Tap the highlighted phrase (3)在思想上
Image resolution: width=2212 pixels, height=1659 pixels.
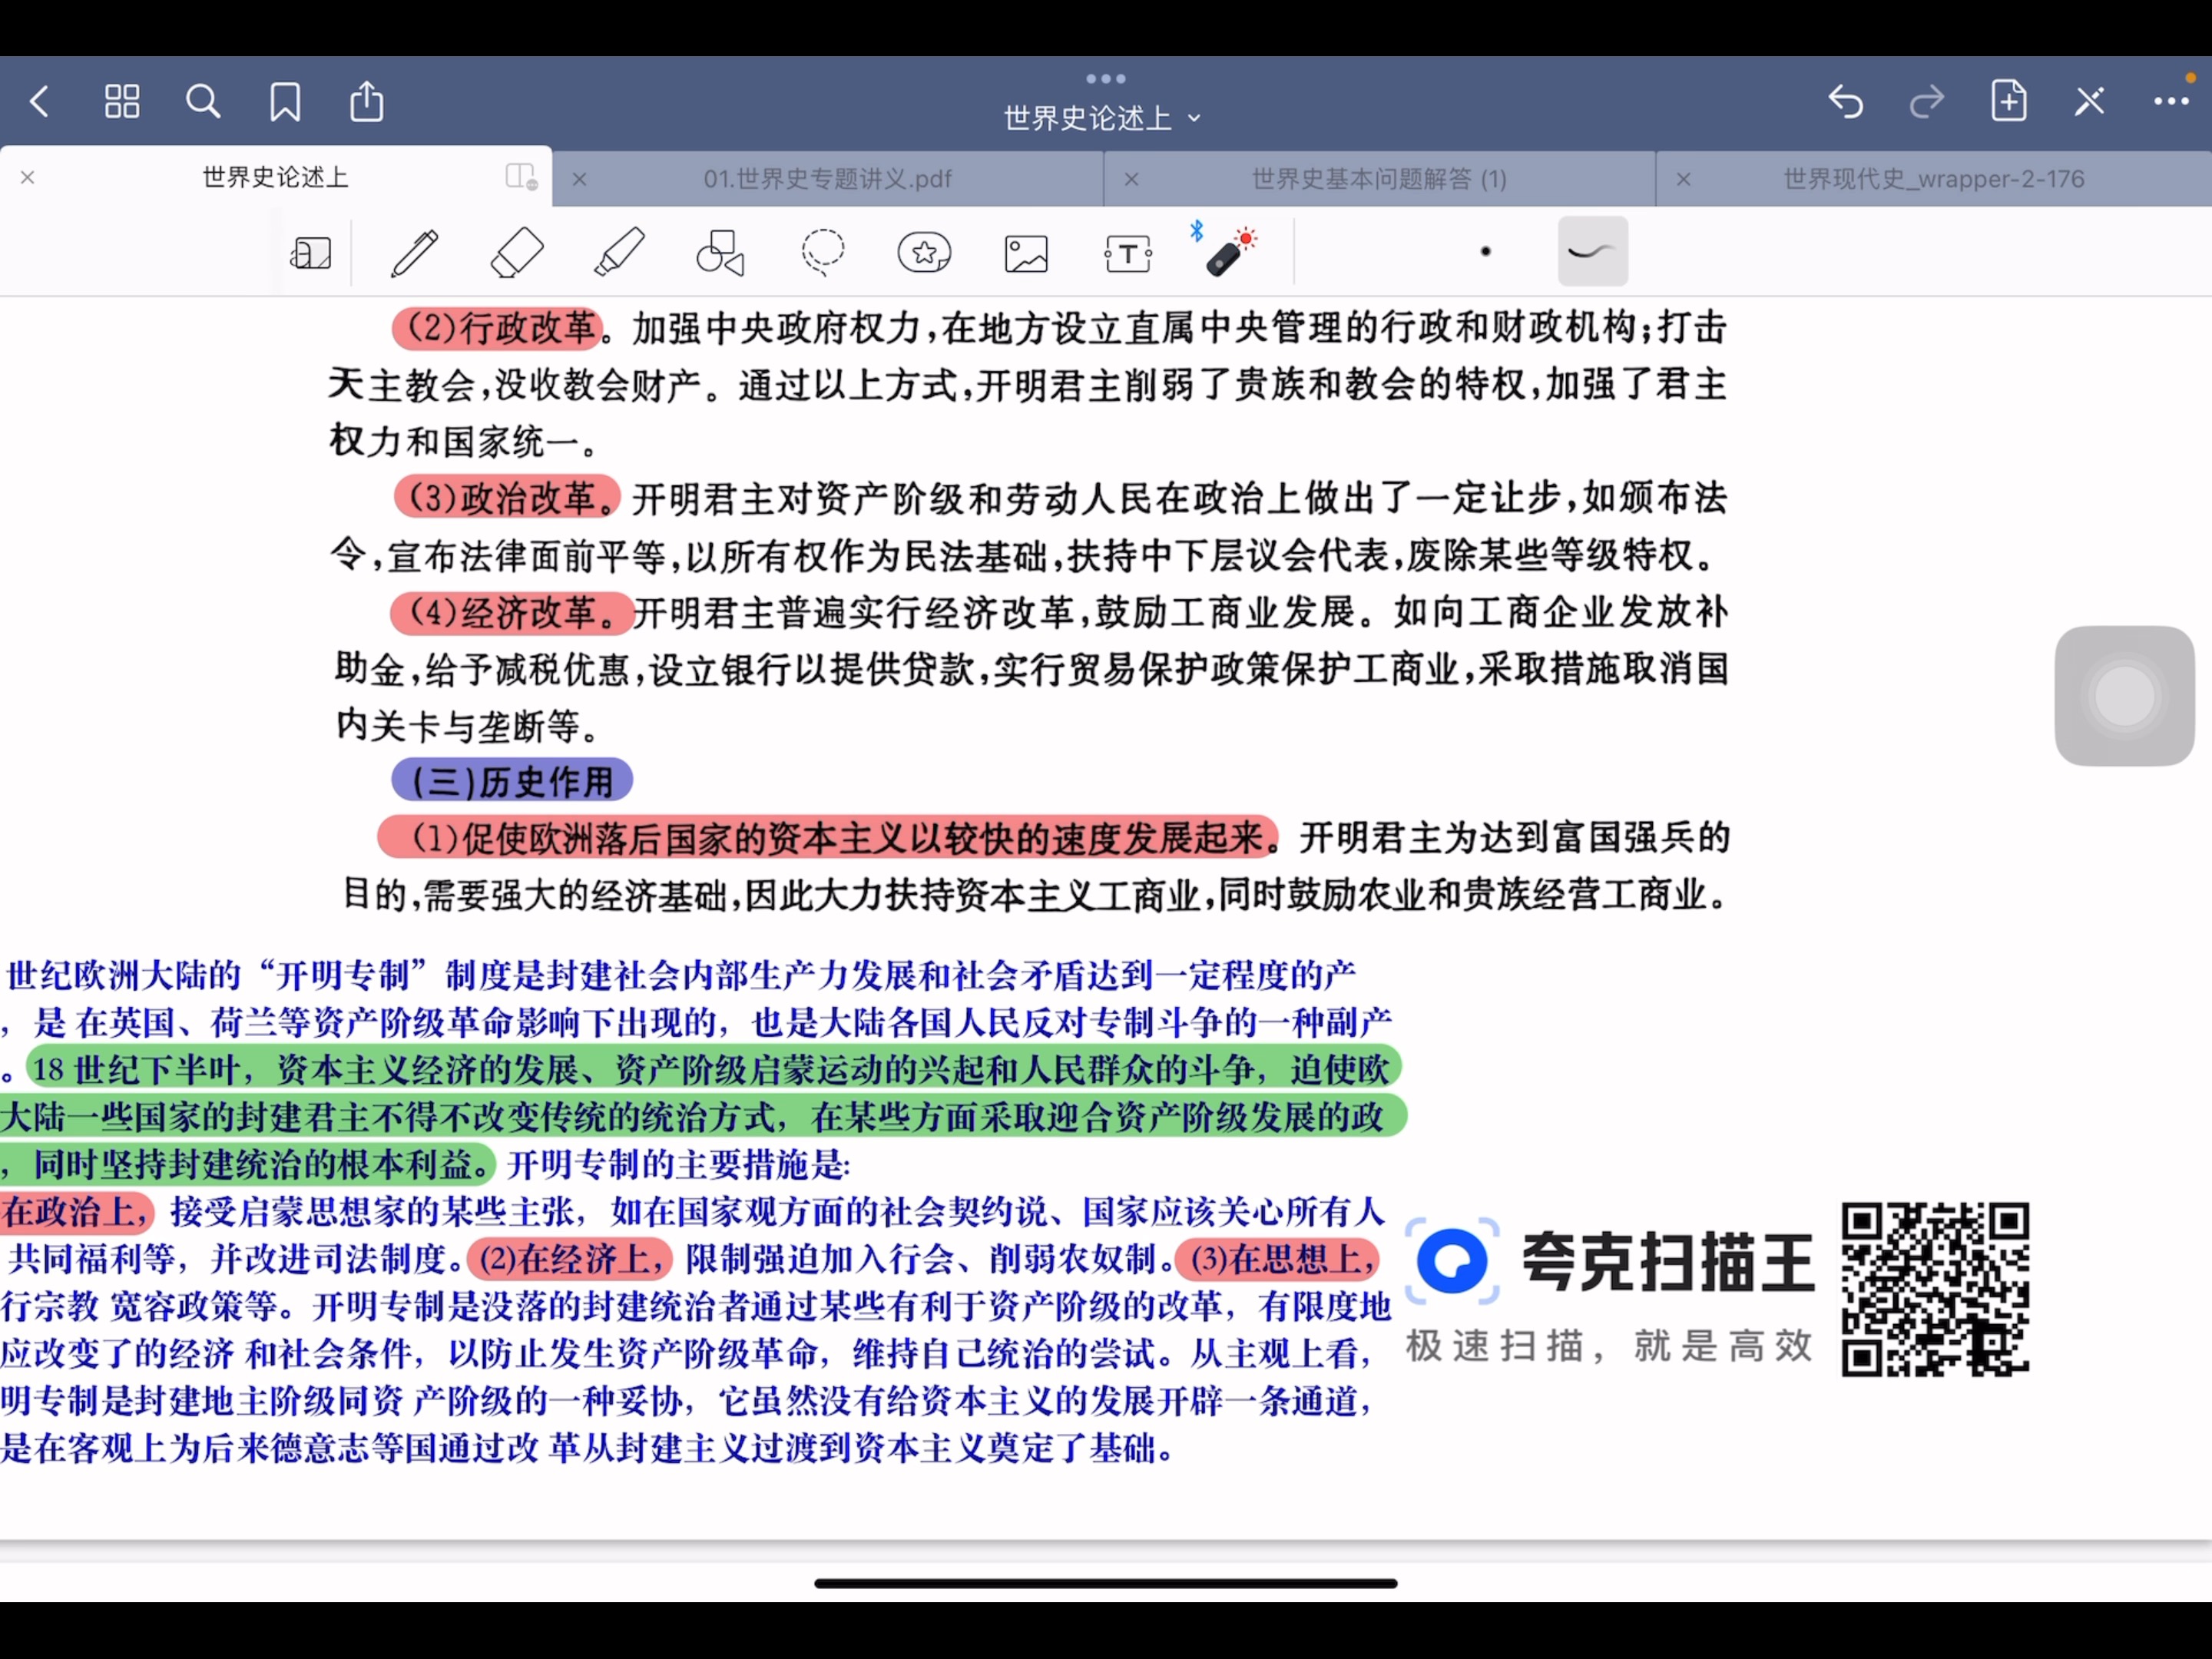[1278, 1259]
